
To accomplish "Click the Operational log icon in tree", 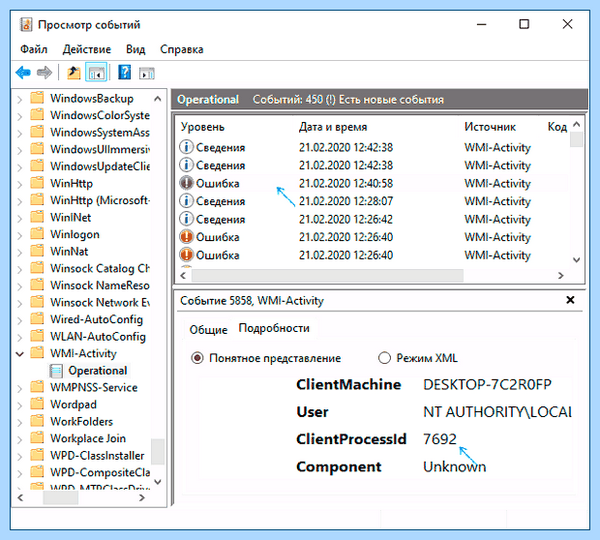I will pyautogui.click(x=57, y=370).
